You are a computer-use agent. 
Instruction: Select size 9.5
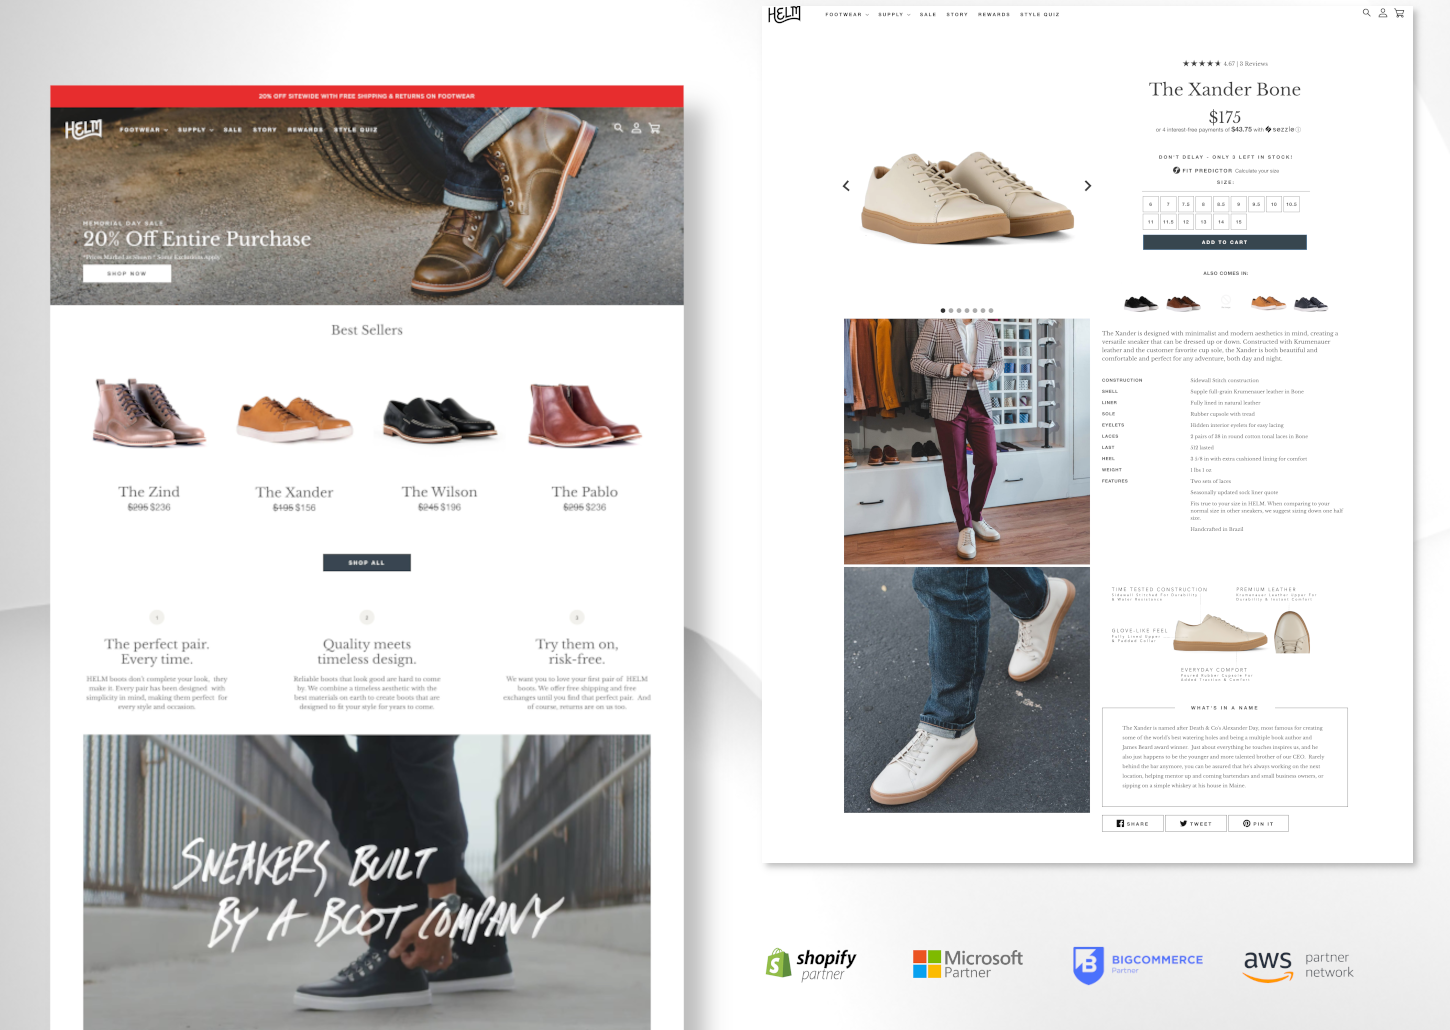point(1256,204)
